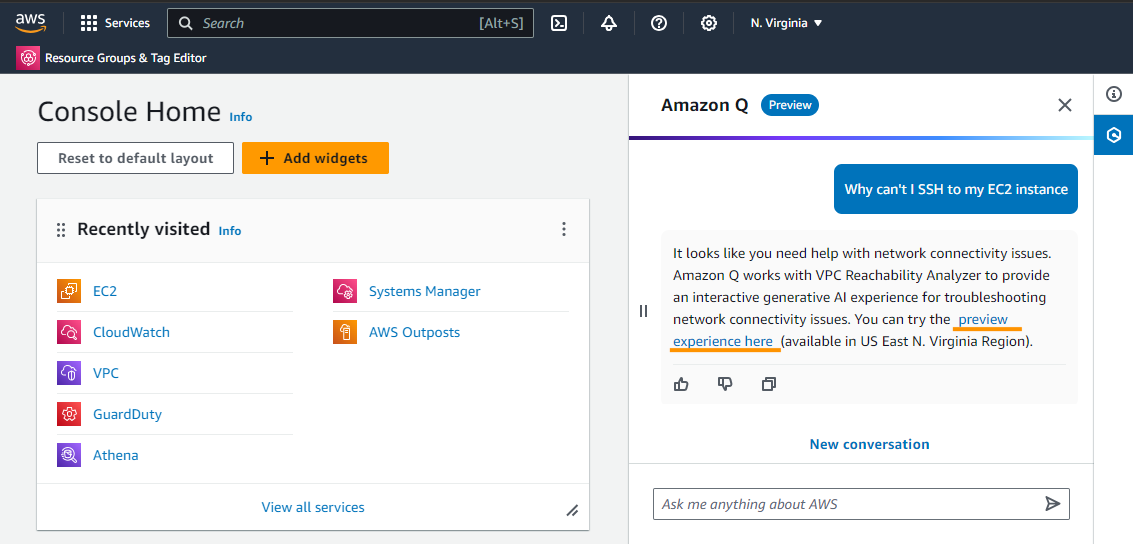The height and width of the screenshot is (544, 1133).
Task: Open the notifications bell
Action: 609,23
